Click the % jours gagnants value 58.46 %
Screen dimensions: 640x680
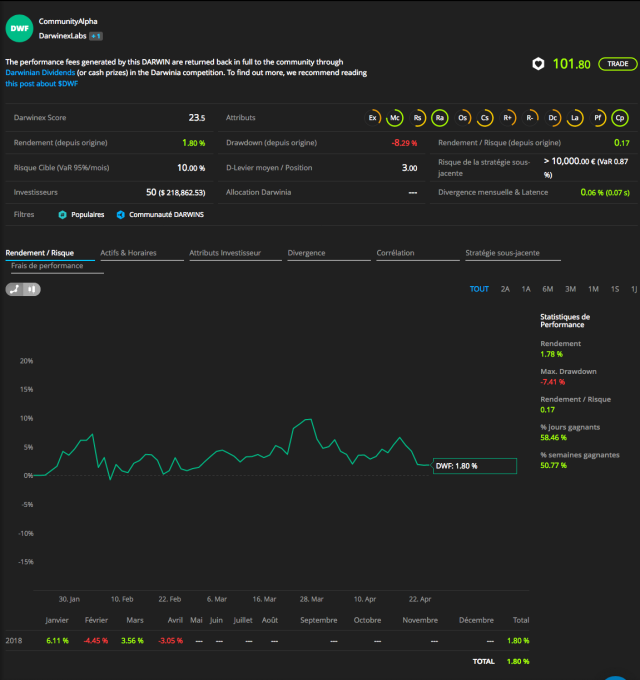click(553, 438)
